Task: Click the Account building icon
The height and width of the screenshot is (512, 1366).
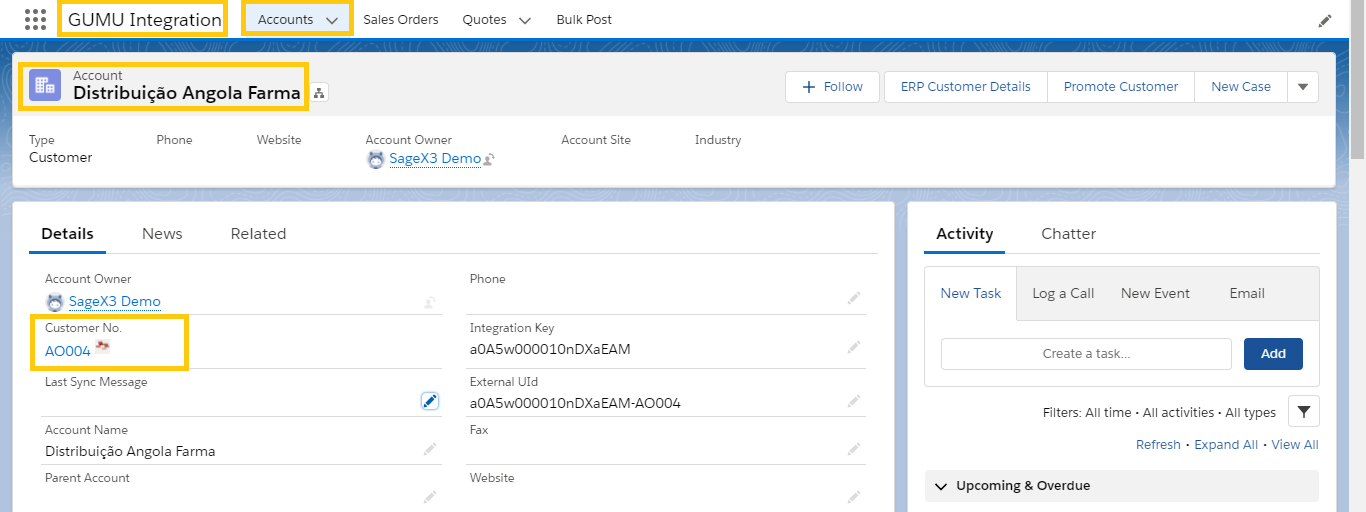Action: [45, 85]
